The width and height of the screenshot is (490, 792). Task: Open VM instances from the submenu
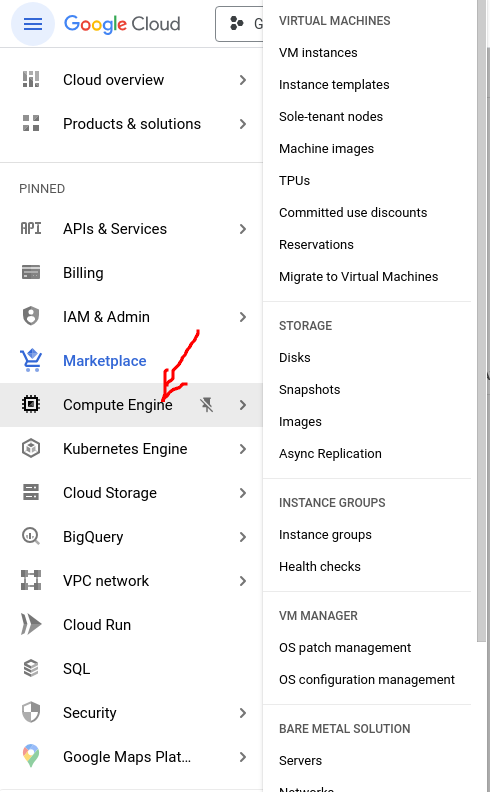point(318,53)
